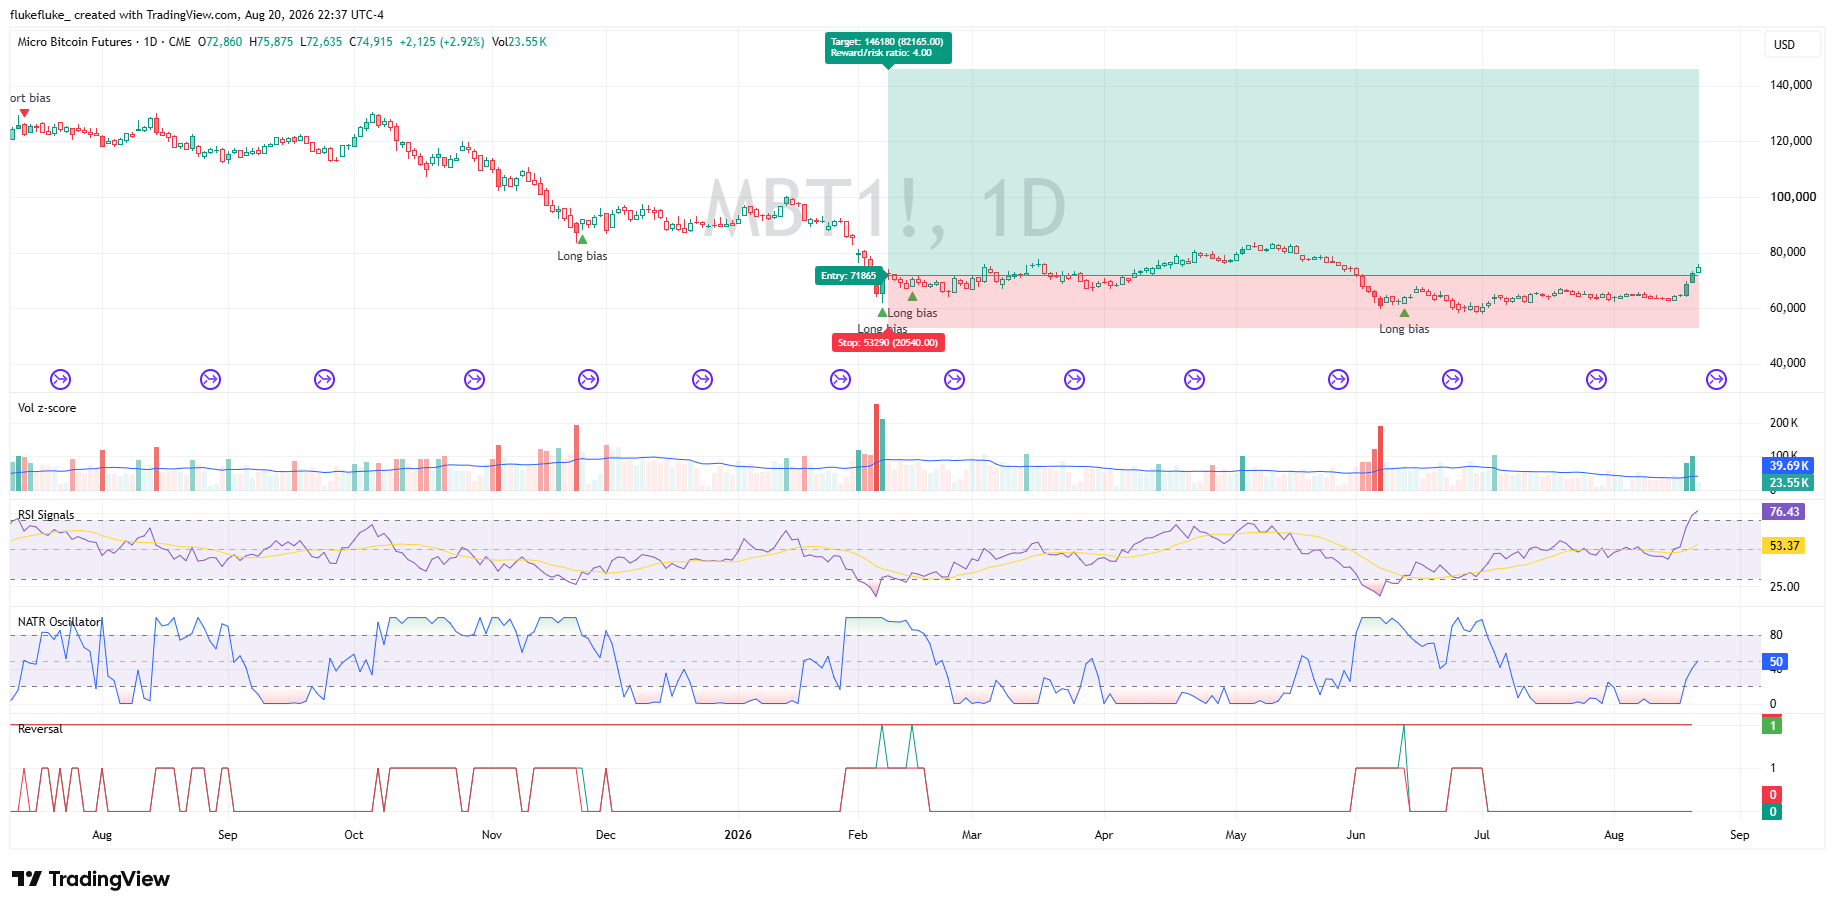
Task: Click the green Long bias triangle near Dec
Action: click(x=582, y=239)
